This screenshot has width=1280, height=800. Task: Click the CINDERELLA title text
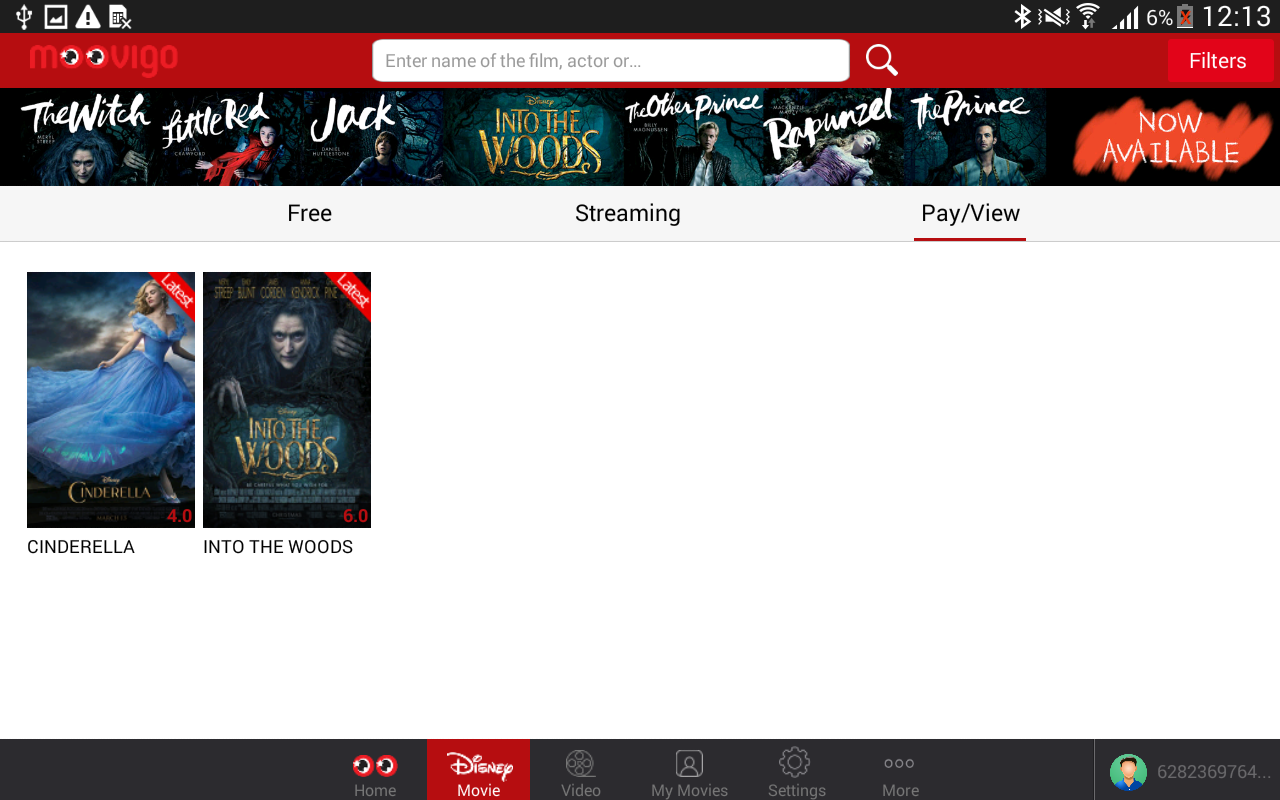(81, 547)
